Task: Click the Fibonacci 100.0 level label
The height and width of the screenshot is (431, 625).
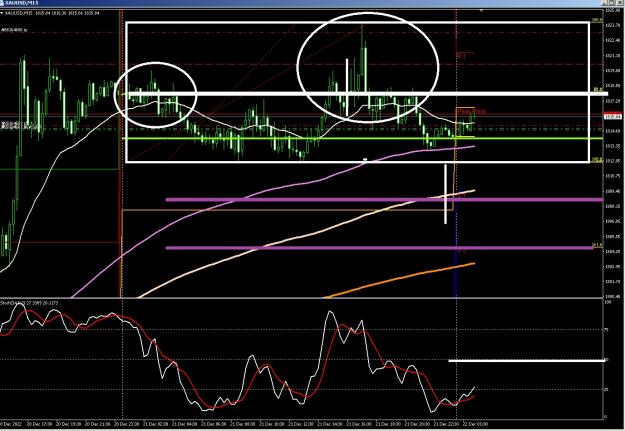Action: tap(597, 20)
